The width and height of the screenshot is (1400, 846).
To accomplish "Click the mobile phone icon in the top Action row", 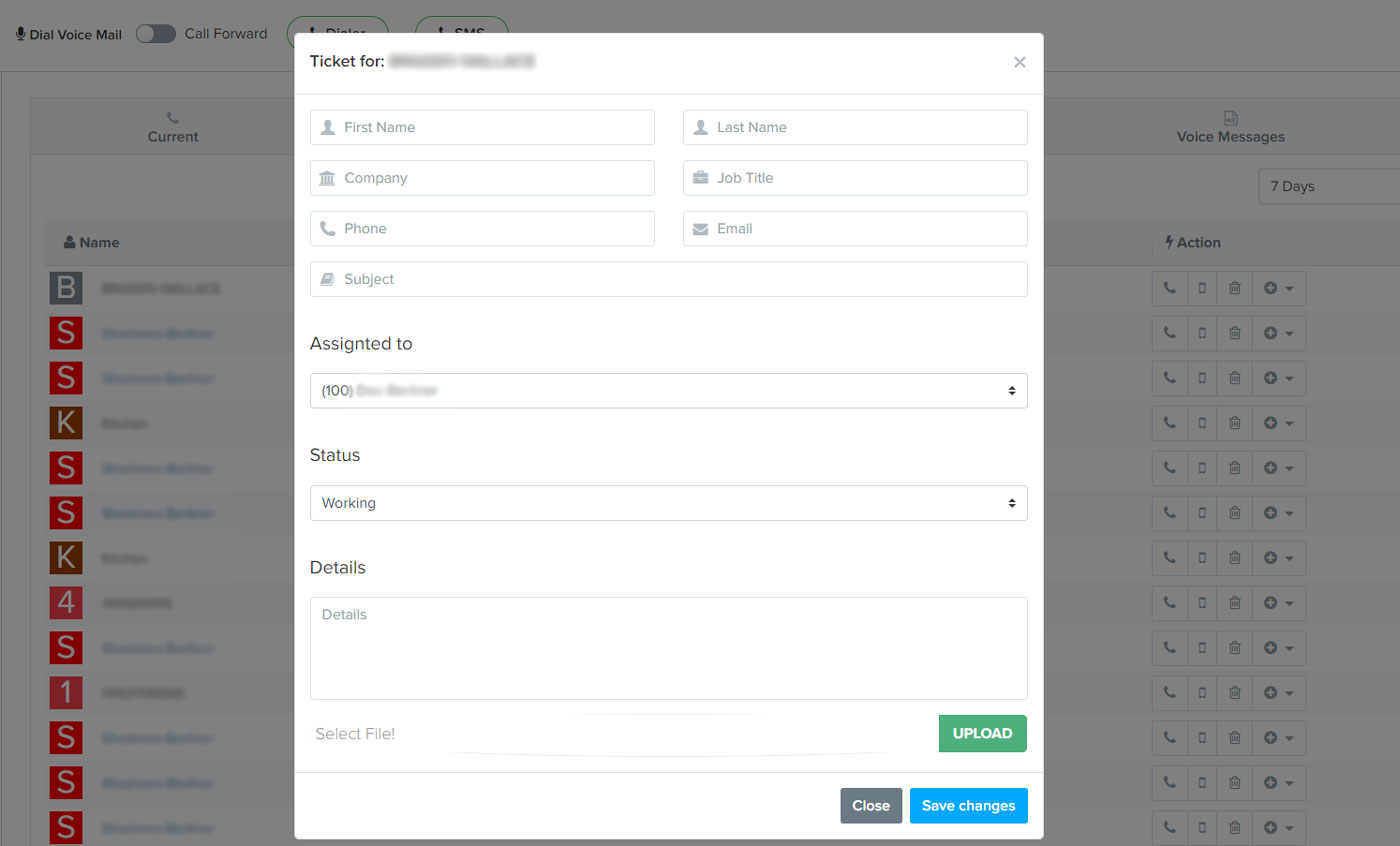I will point(1201,288).
